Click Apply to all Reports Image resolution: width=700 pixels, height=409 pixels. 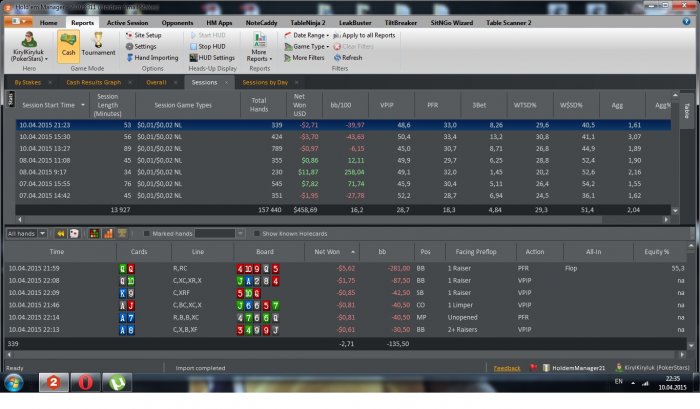pyautogui.click(x=364, y=35)
